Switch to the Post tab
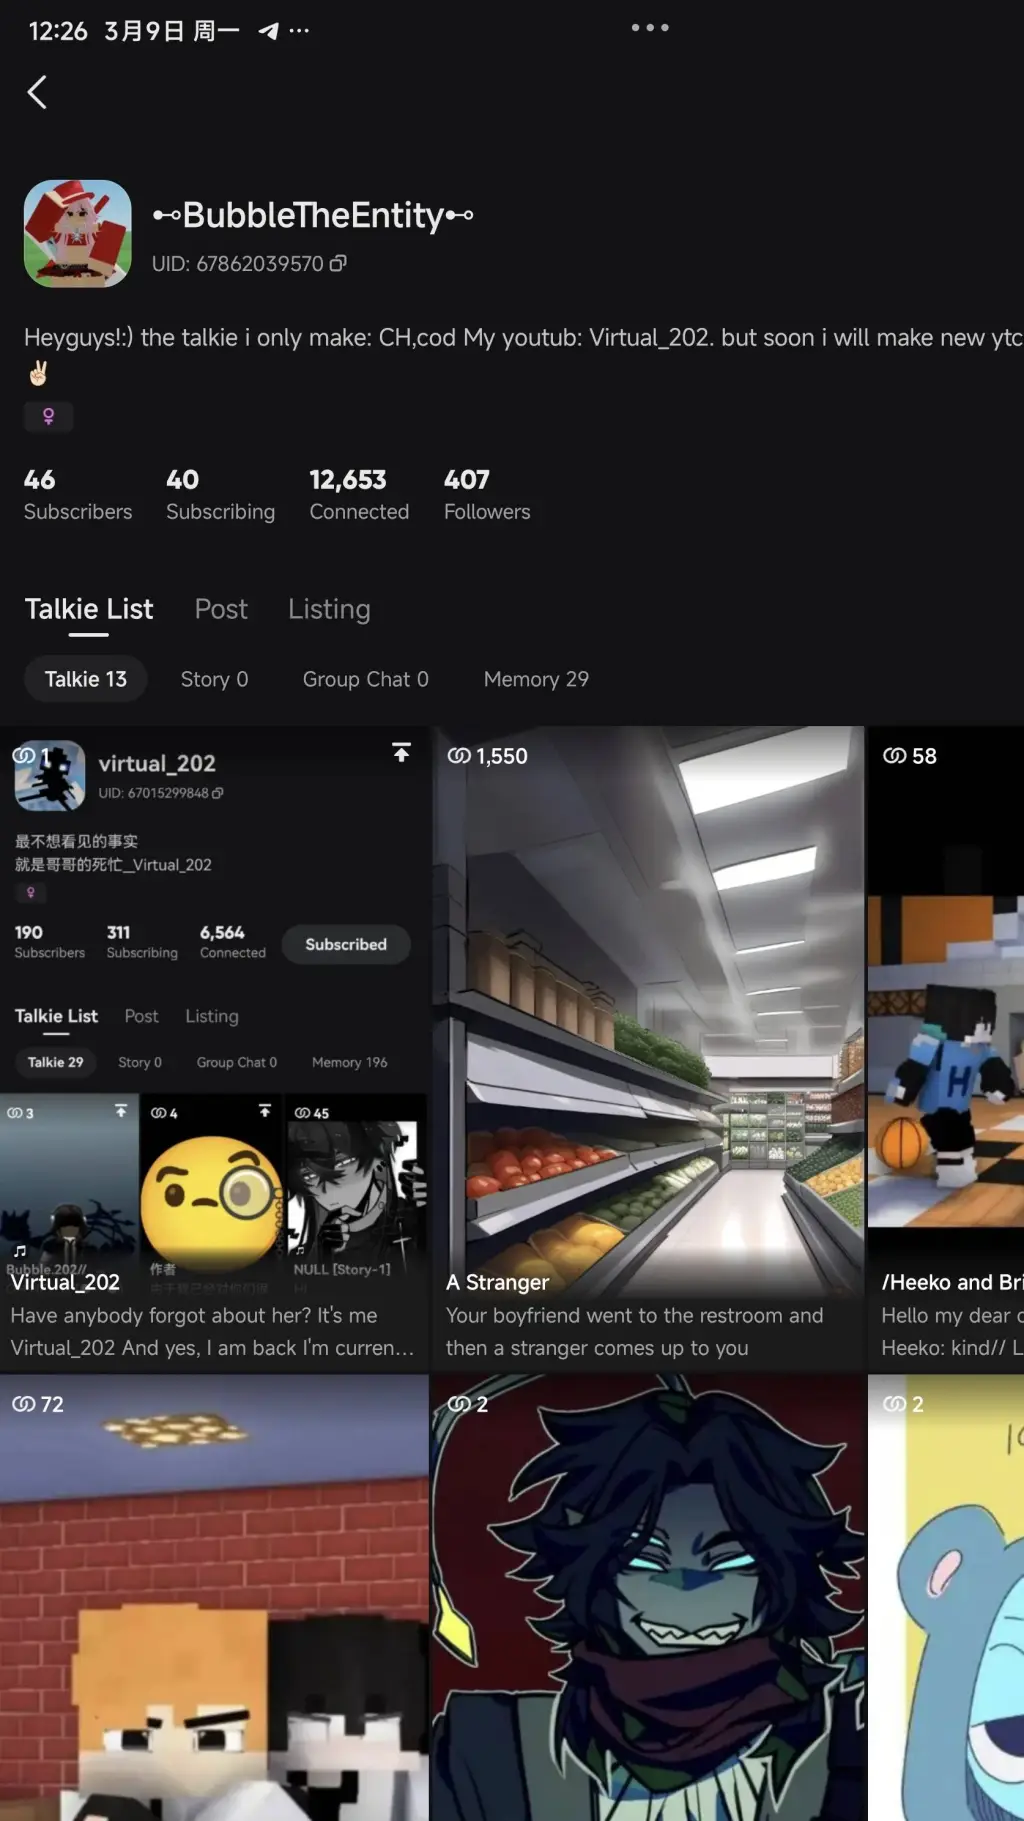Screen dimensions: 1024x1821 coord(221,609)
